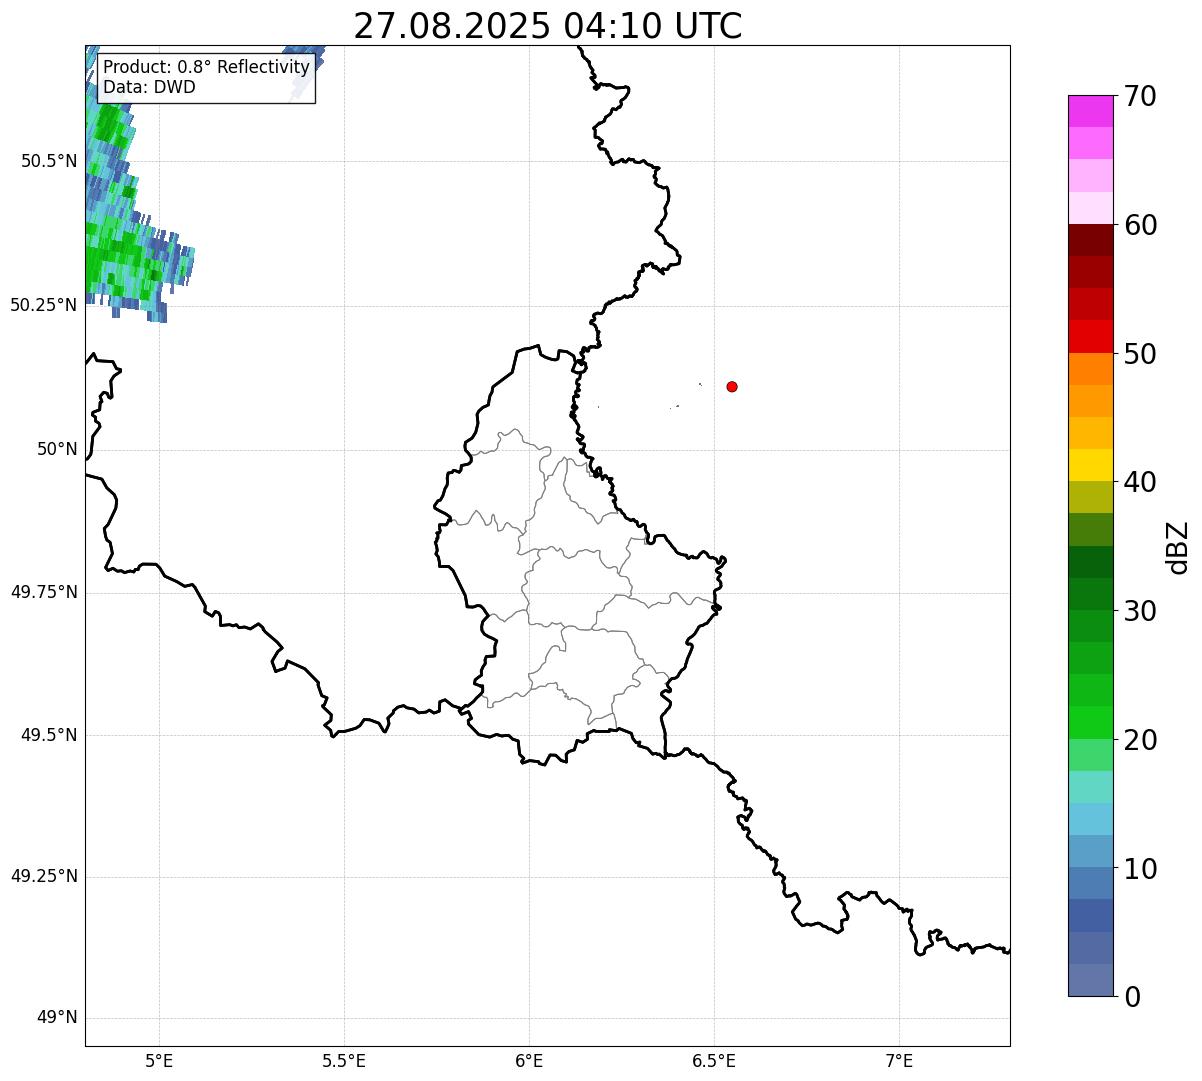Click the colorbar tick label 20
Image resolution: width=1202 pixels, height=1081 pixels.
(1140, 740)
